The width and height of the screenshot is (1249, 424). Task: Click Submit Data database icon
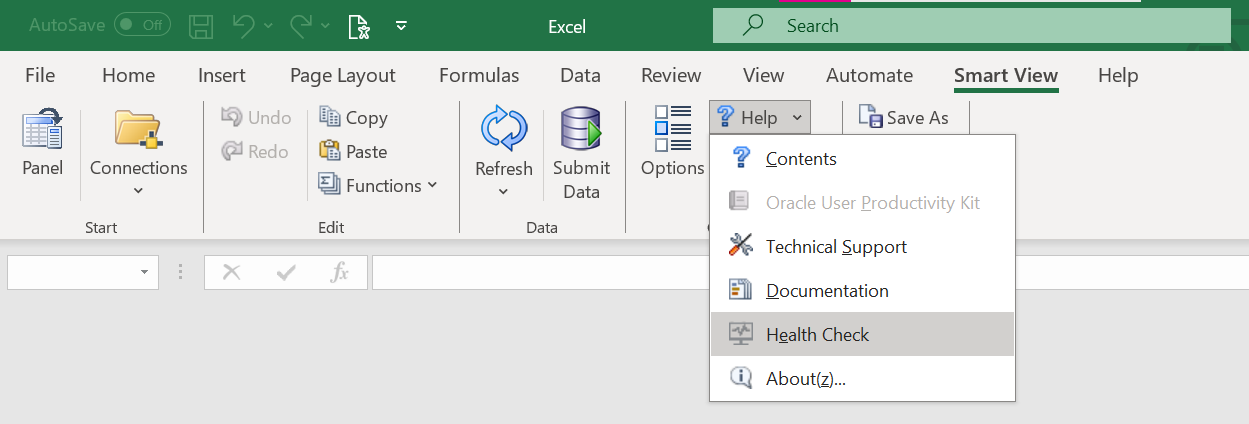click(x=581, y=130)
